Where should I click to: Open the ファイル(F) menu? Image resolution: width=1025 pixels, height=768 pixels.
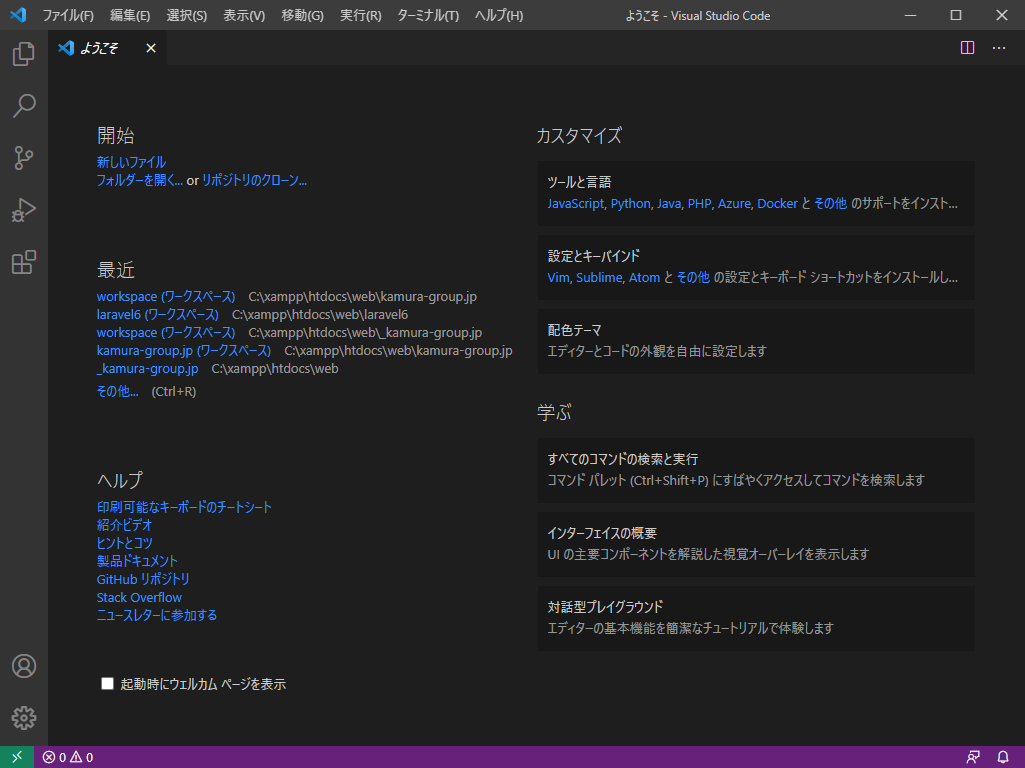[x=68, y=15]
